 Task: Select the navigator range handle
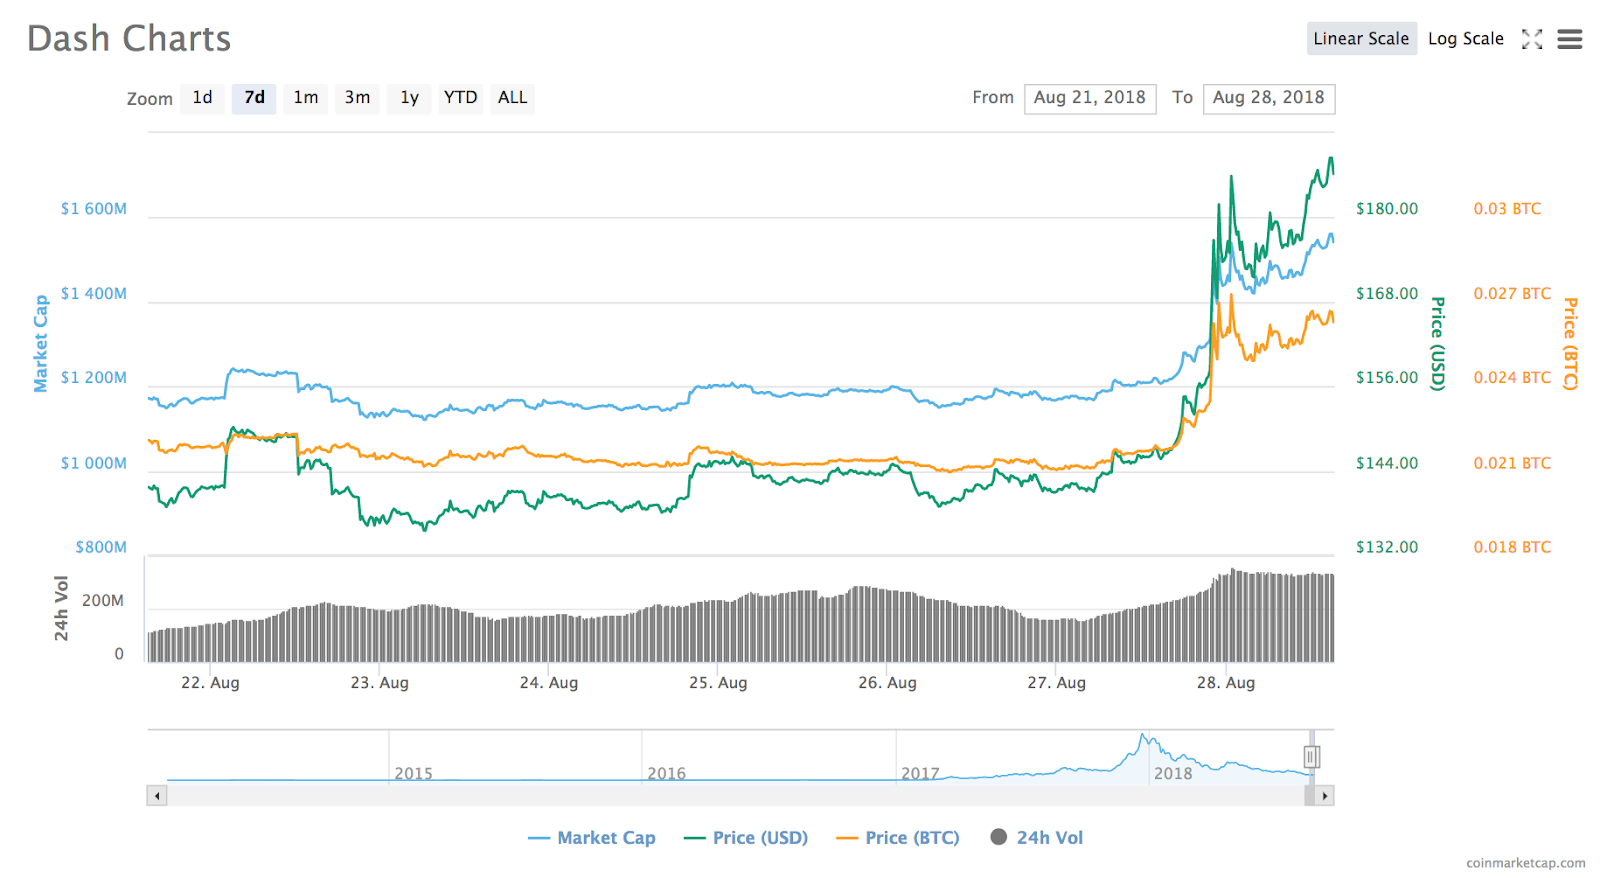point(1311,757)
